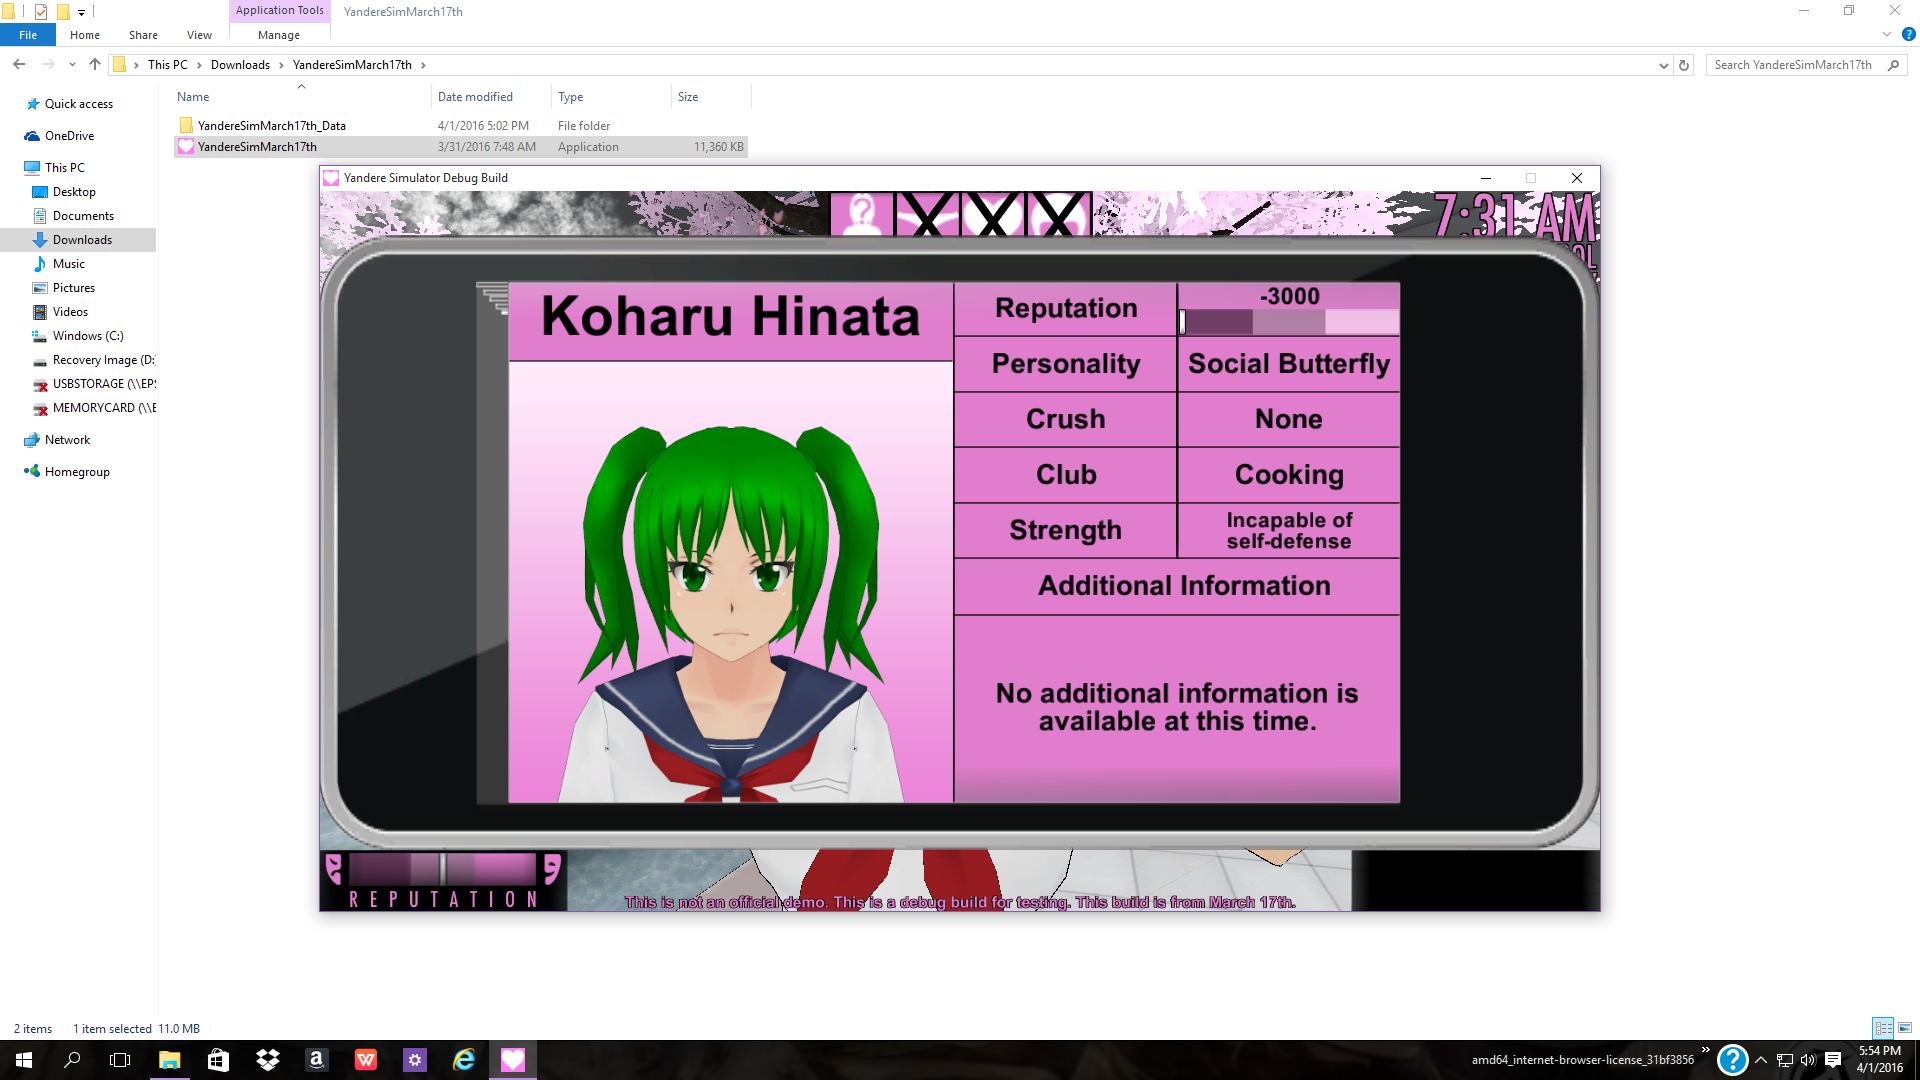Open Windows (C:) drive
This screenshot has width=1920, height=1080.
pyautogui.click(x=88, y=336)
